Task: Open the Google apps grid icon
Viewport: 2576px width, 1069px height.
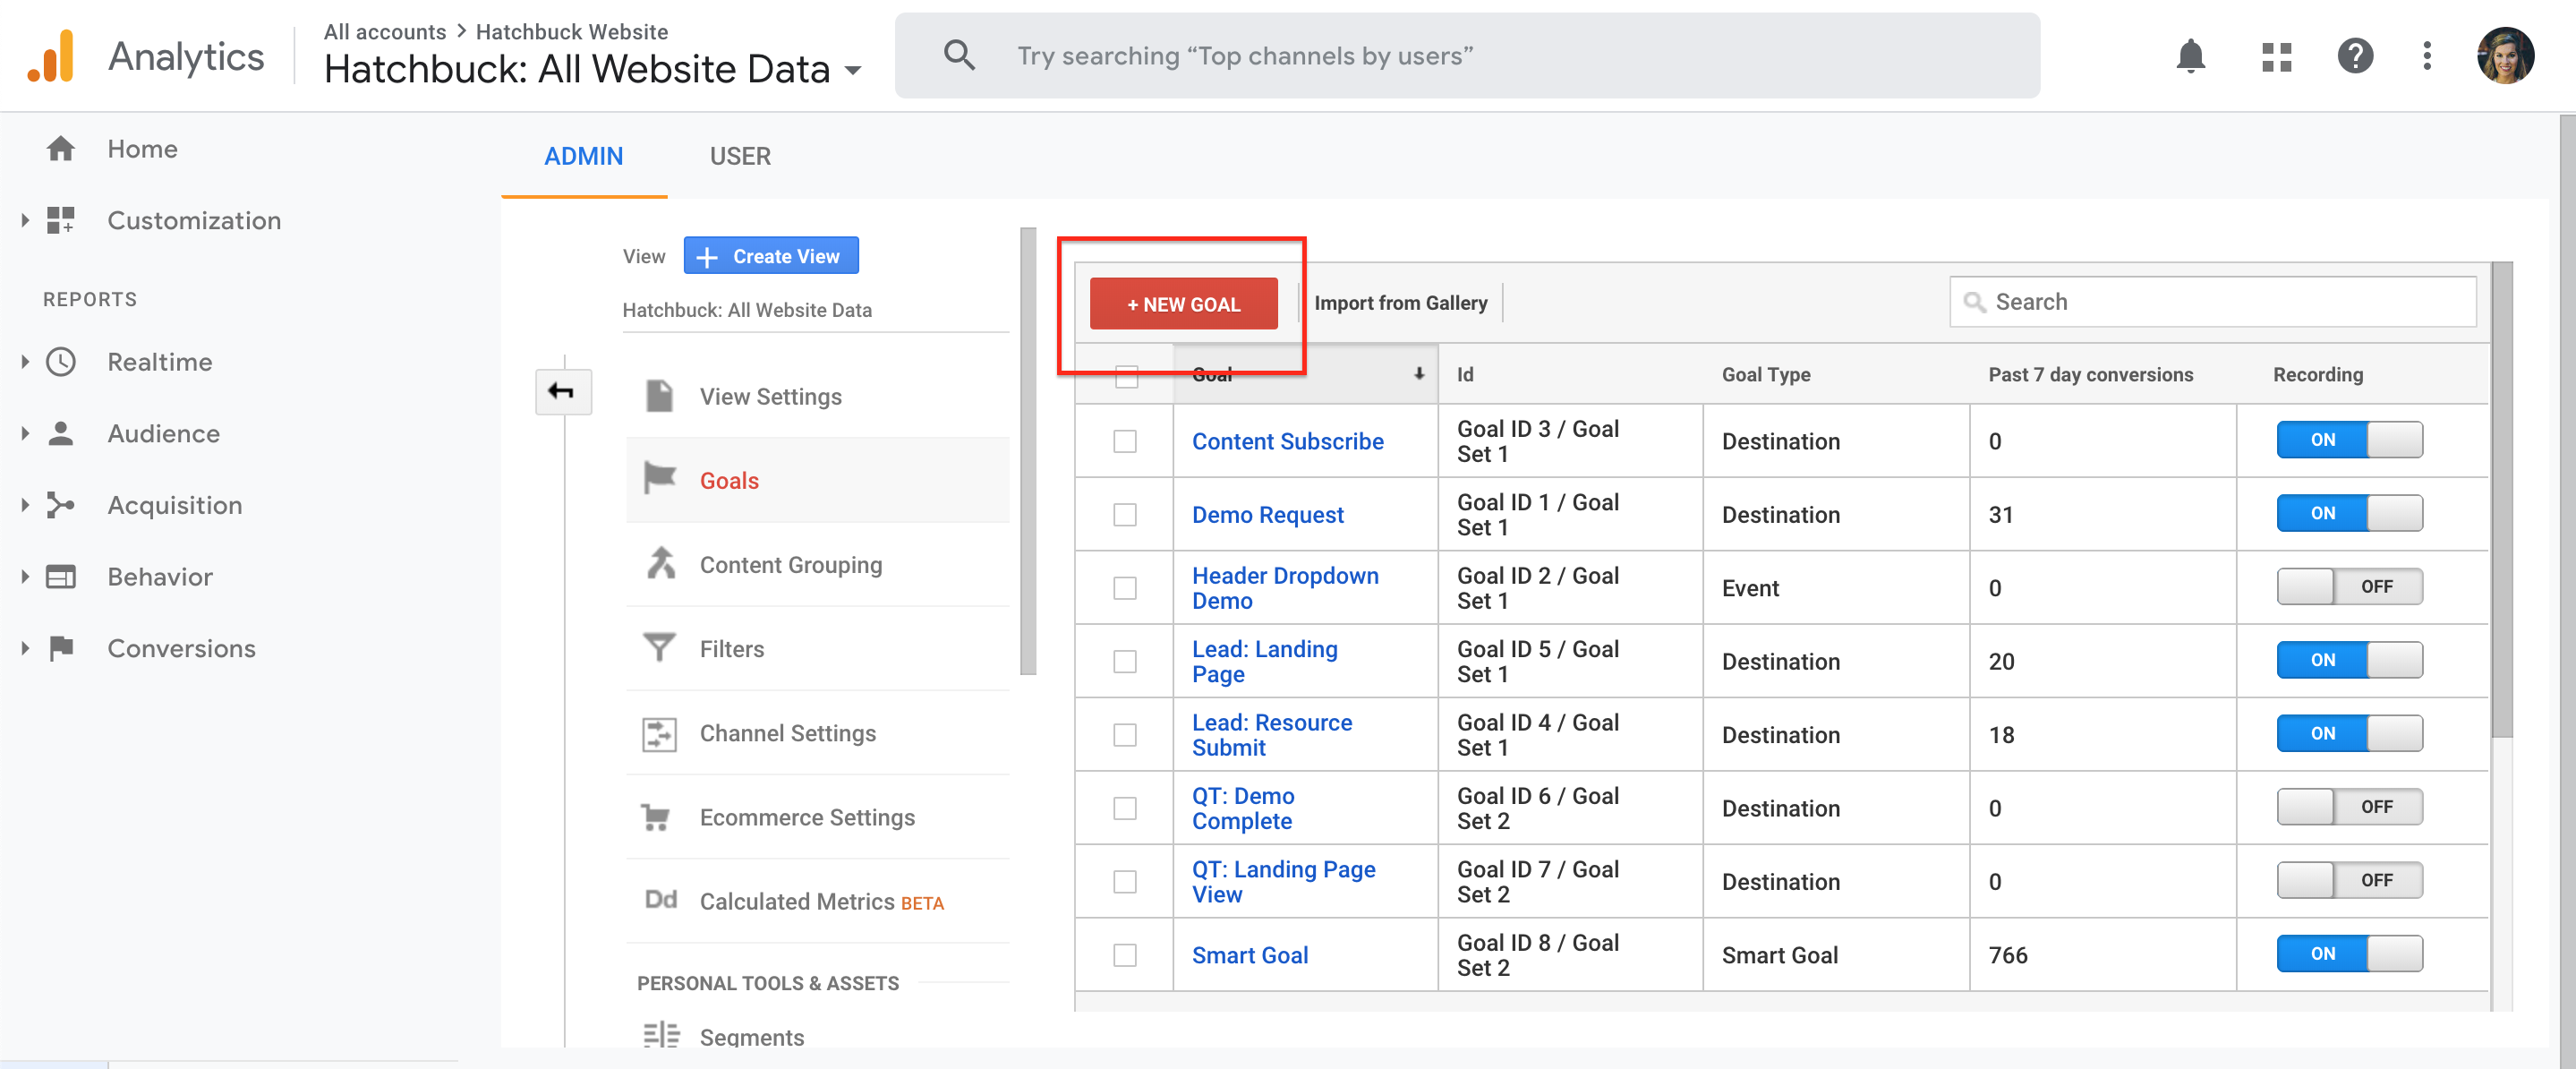Action: tap(2276, 56)
